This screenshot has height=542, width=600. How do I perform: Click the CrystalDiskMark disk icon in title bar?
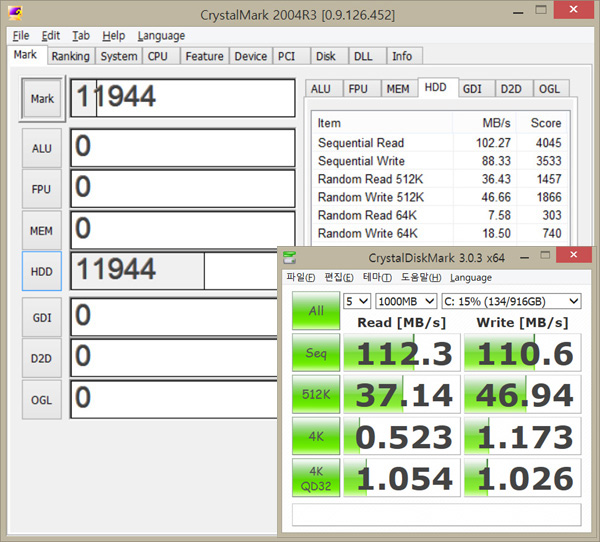tap(290, 258)
